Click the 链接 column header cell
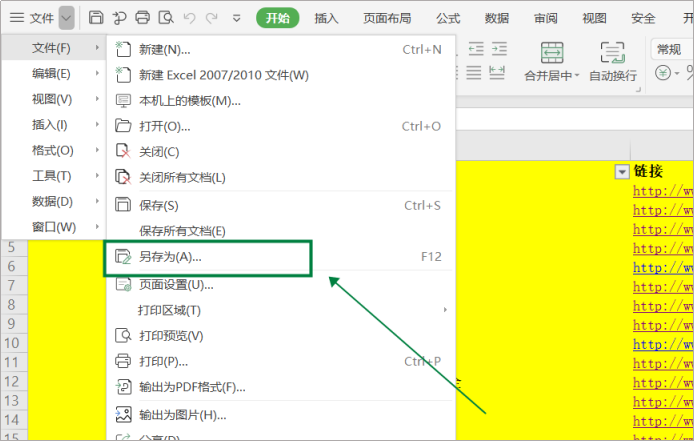This screenshot has height=442, width=695. tap(648, 171)
